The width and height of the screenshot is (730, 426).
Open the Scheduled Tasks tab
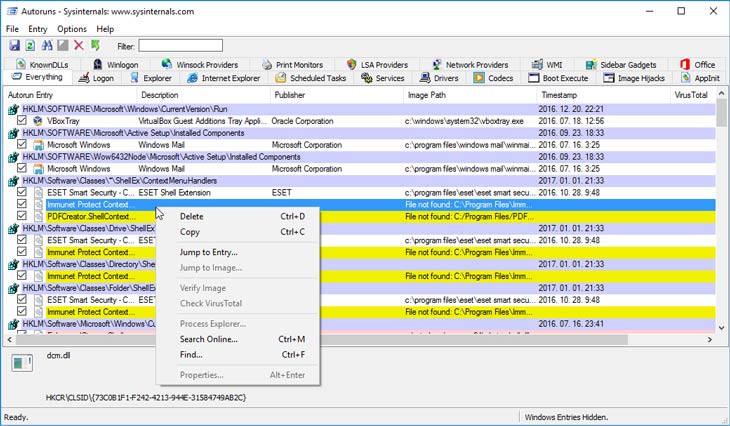click(x=311, y=78)
